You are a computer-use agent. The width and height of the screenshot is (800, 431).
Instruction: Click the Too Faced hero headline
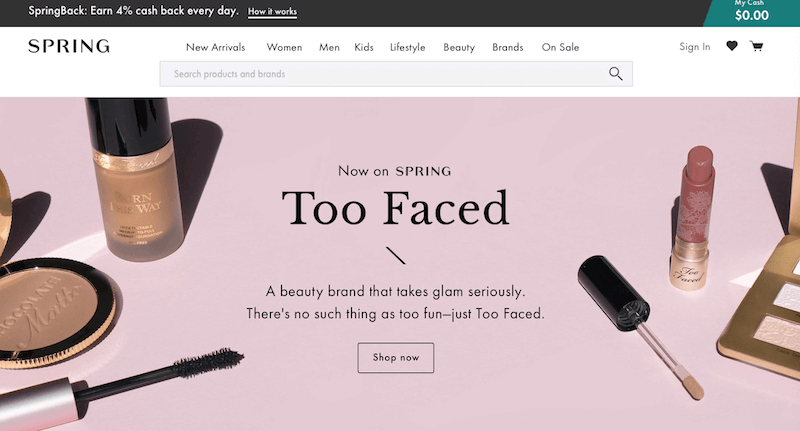pos(395,208)
